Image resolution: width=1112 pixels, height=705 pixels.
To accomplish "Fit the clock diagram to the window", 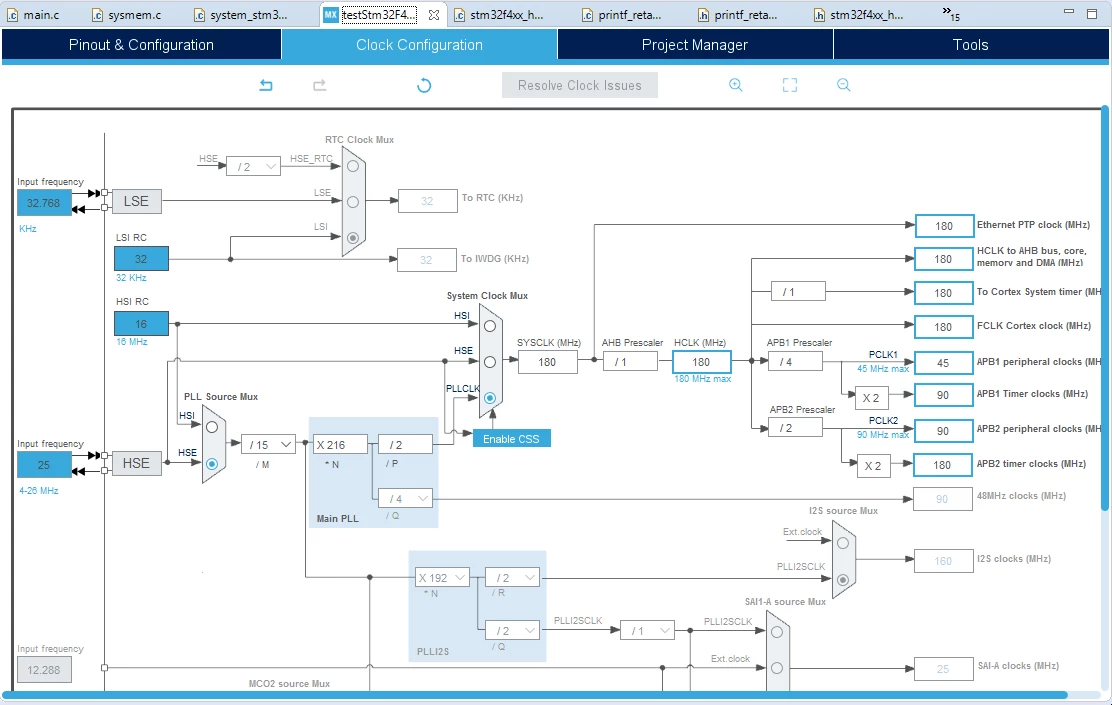I will 790,85.
